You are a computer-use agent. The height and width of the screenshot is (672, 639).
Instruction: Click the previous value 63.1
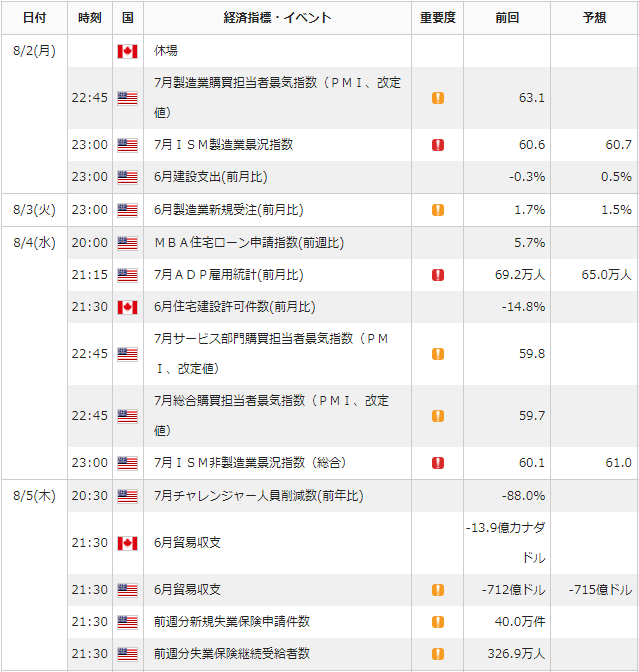coord(532,98)
